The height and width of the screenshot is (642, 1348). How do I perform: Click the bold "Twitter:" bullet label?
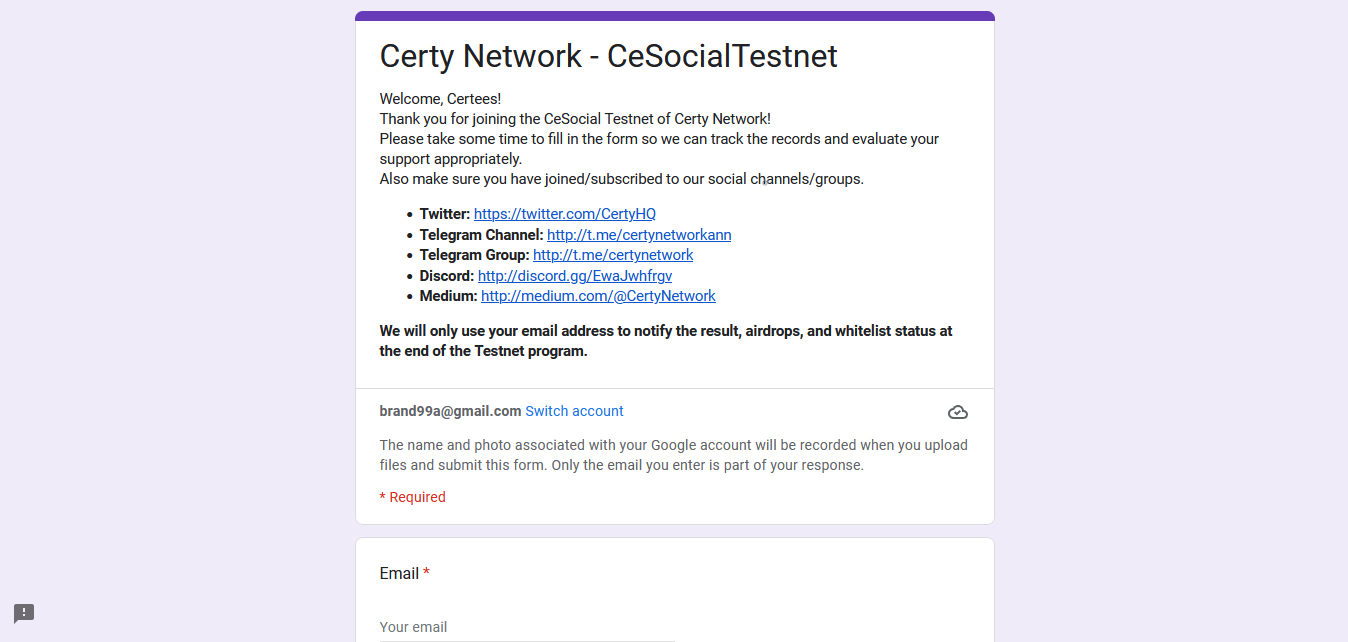[x=444, y=214]
